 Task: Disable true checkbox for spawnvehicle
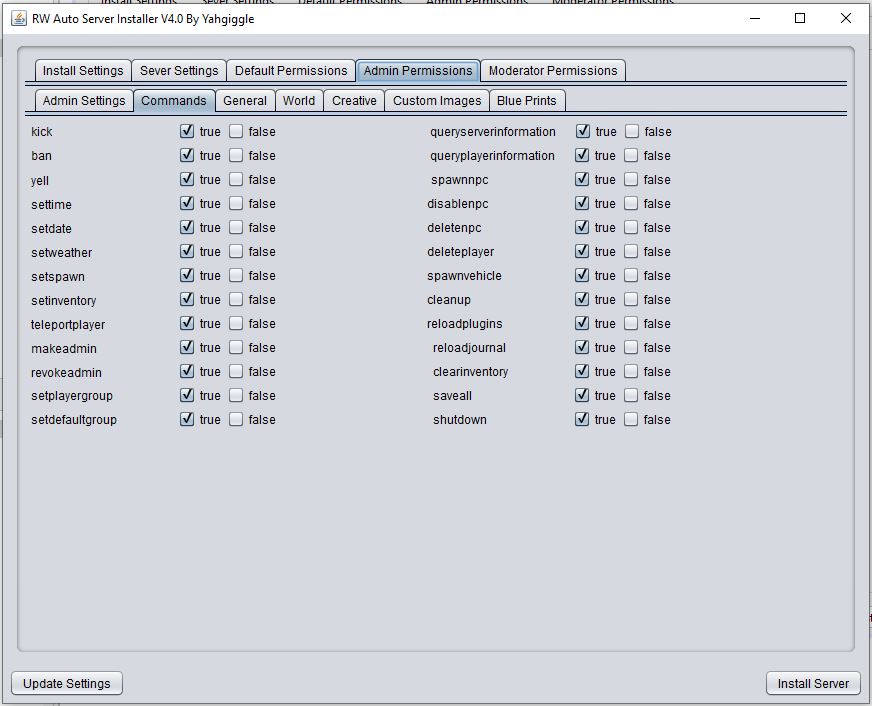point(582,276)
